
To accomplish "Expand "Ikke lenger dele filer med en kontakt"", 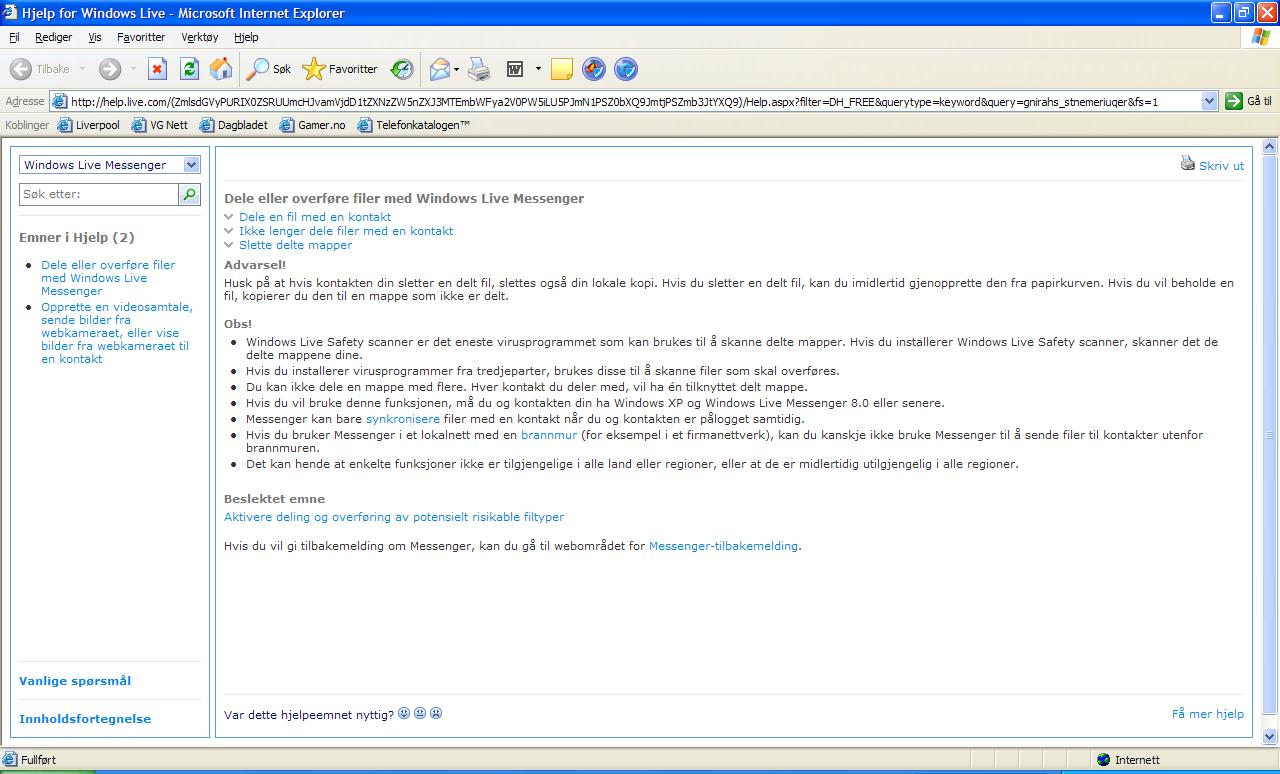I will pyautogui.click(x=346, y=231).
